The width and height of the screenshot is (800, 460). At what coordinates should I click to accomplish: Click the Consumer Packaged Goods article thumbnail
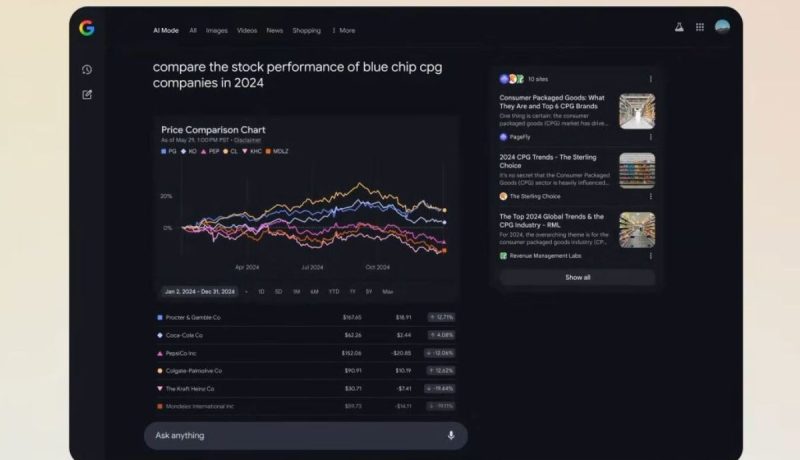coord(637,111)
